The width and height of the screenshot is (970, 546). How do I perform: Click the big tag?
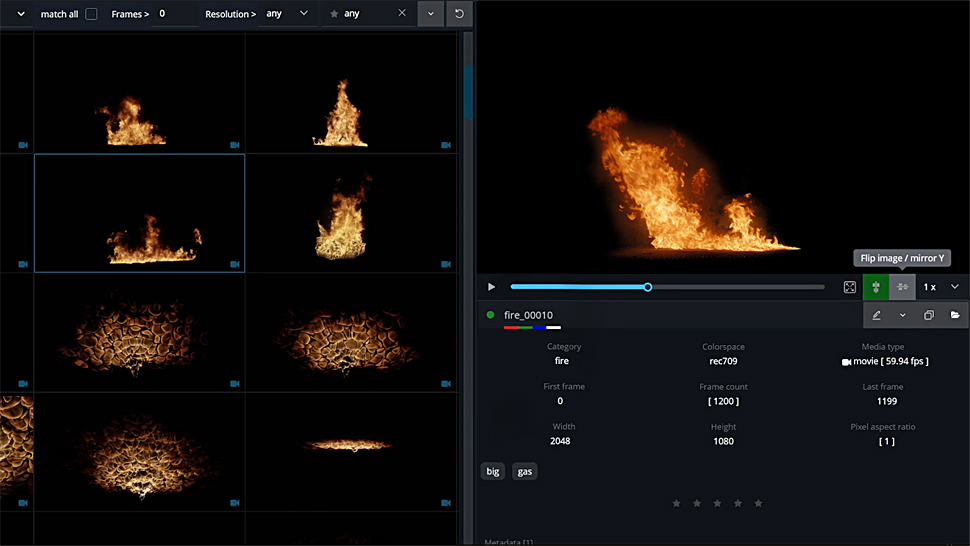[492, 471]
